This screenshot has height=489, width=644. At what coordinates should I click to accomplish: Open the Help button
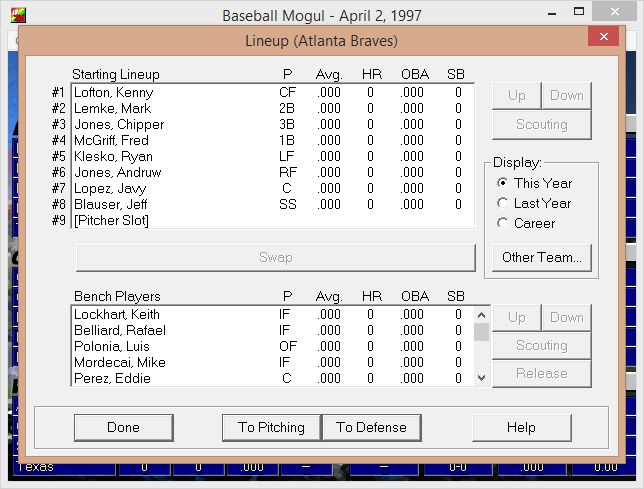tap(521, 427)
